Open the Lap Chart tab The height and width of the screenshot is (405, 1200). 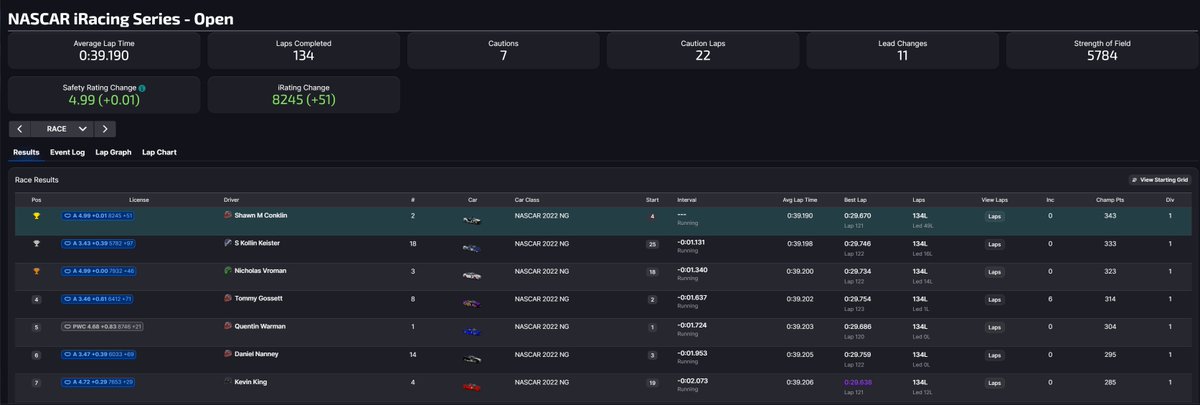click(159, 152)
